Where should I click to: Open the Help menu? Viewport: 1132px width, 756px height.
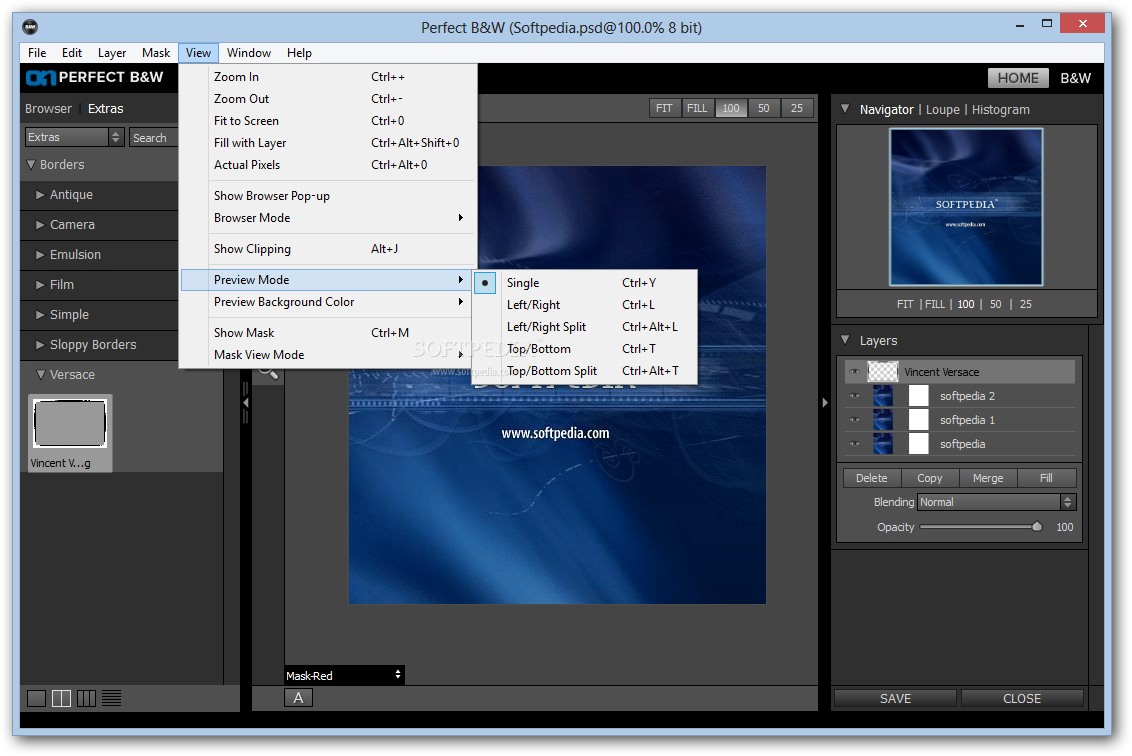click(x=299, y=53)
